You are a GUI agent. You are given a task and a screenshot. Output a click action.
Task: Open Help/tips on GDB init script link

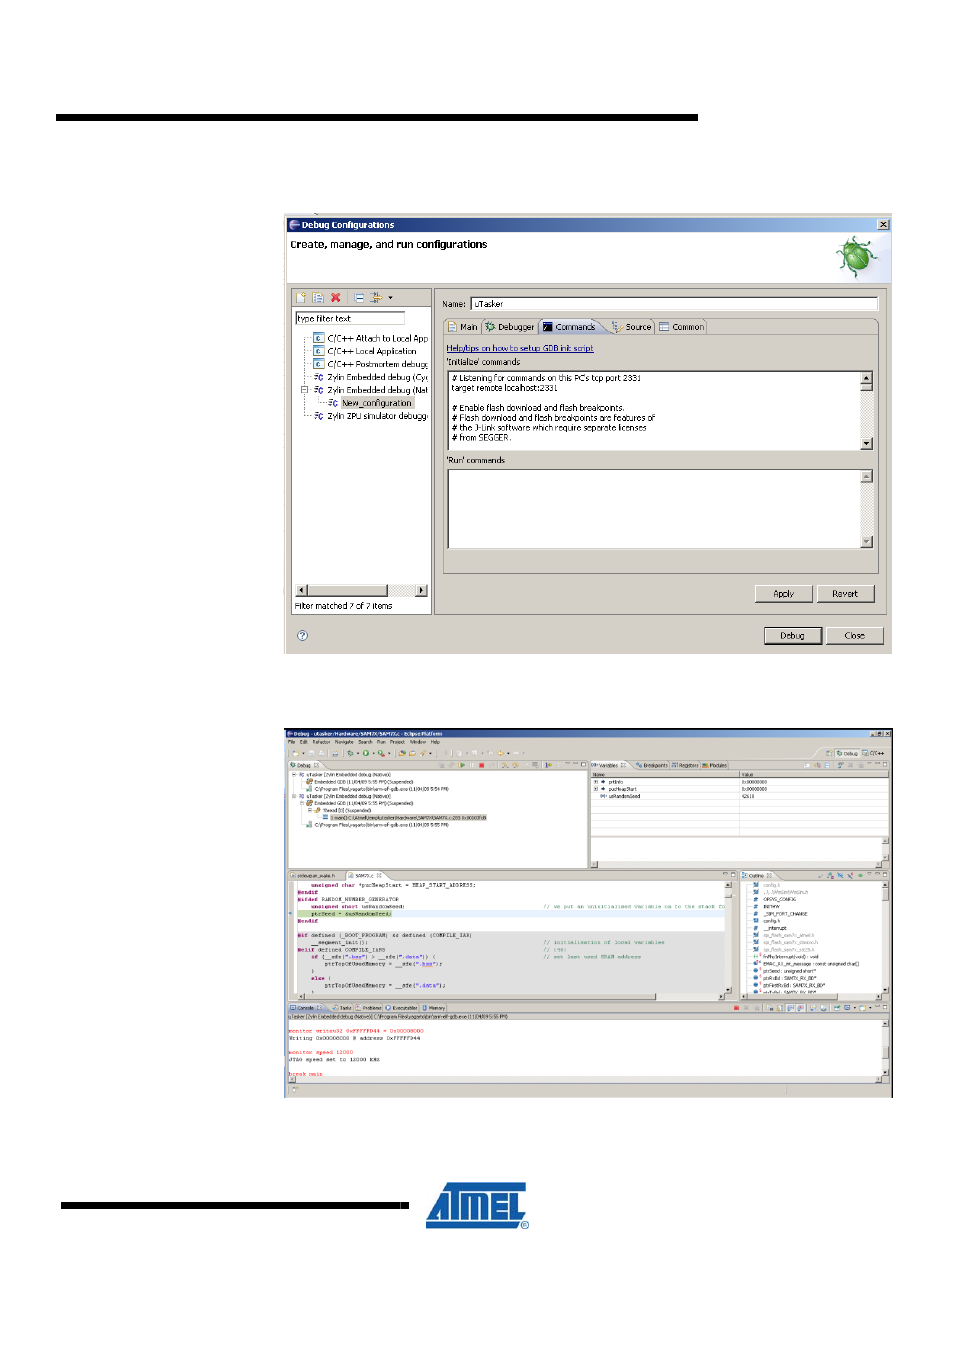[520, 348]
